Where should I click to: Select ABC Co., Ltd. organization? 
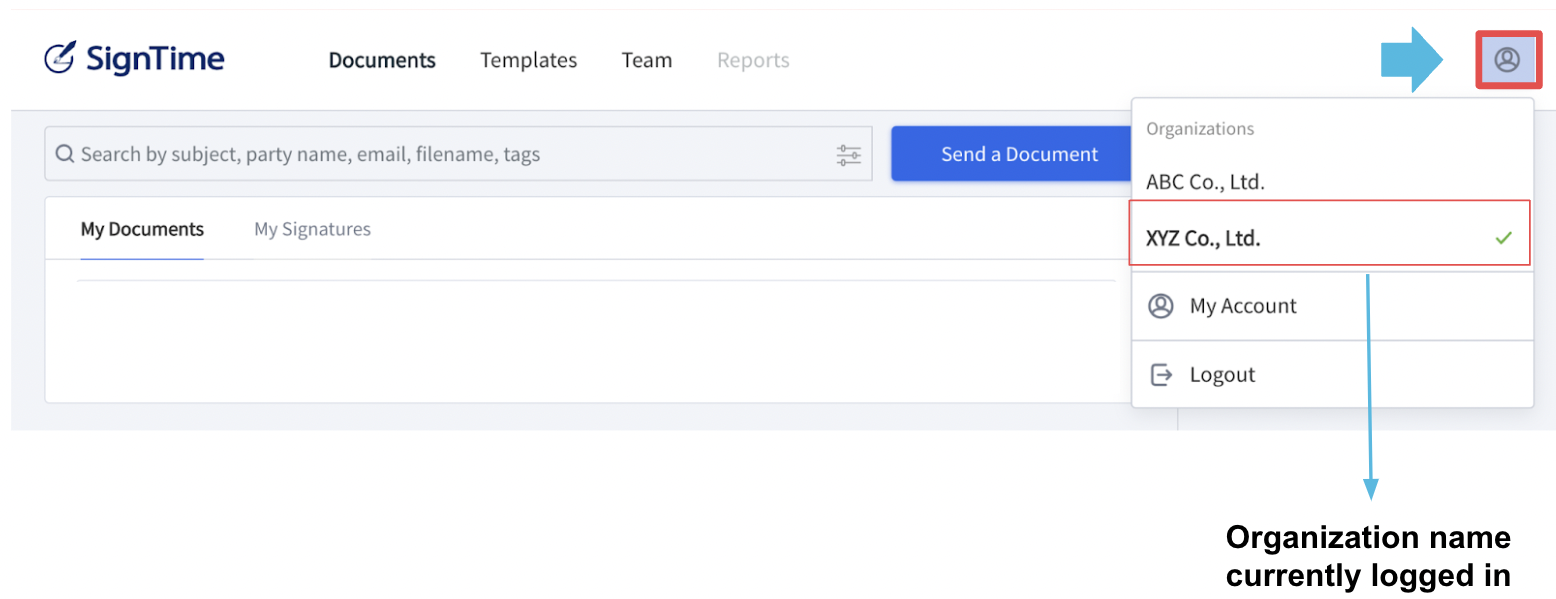point(1332,182)
